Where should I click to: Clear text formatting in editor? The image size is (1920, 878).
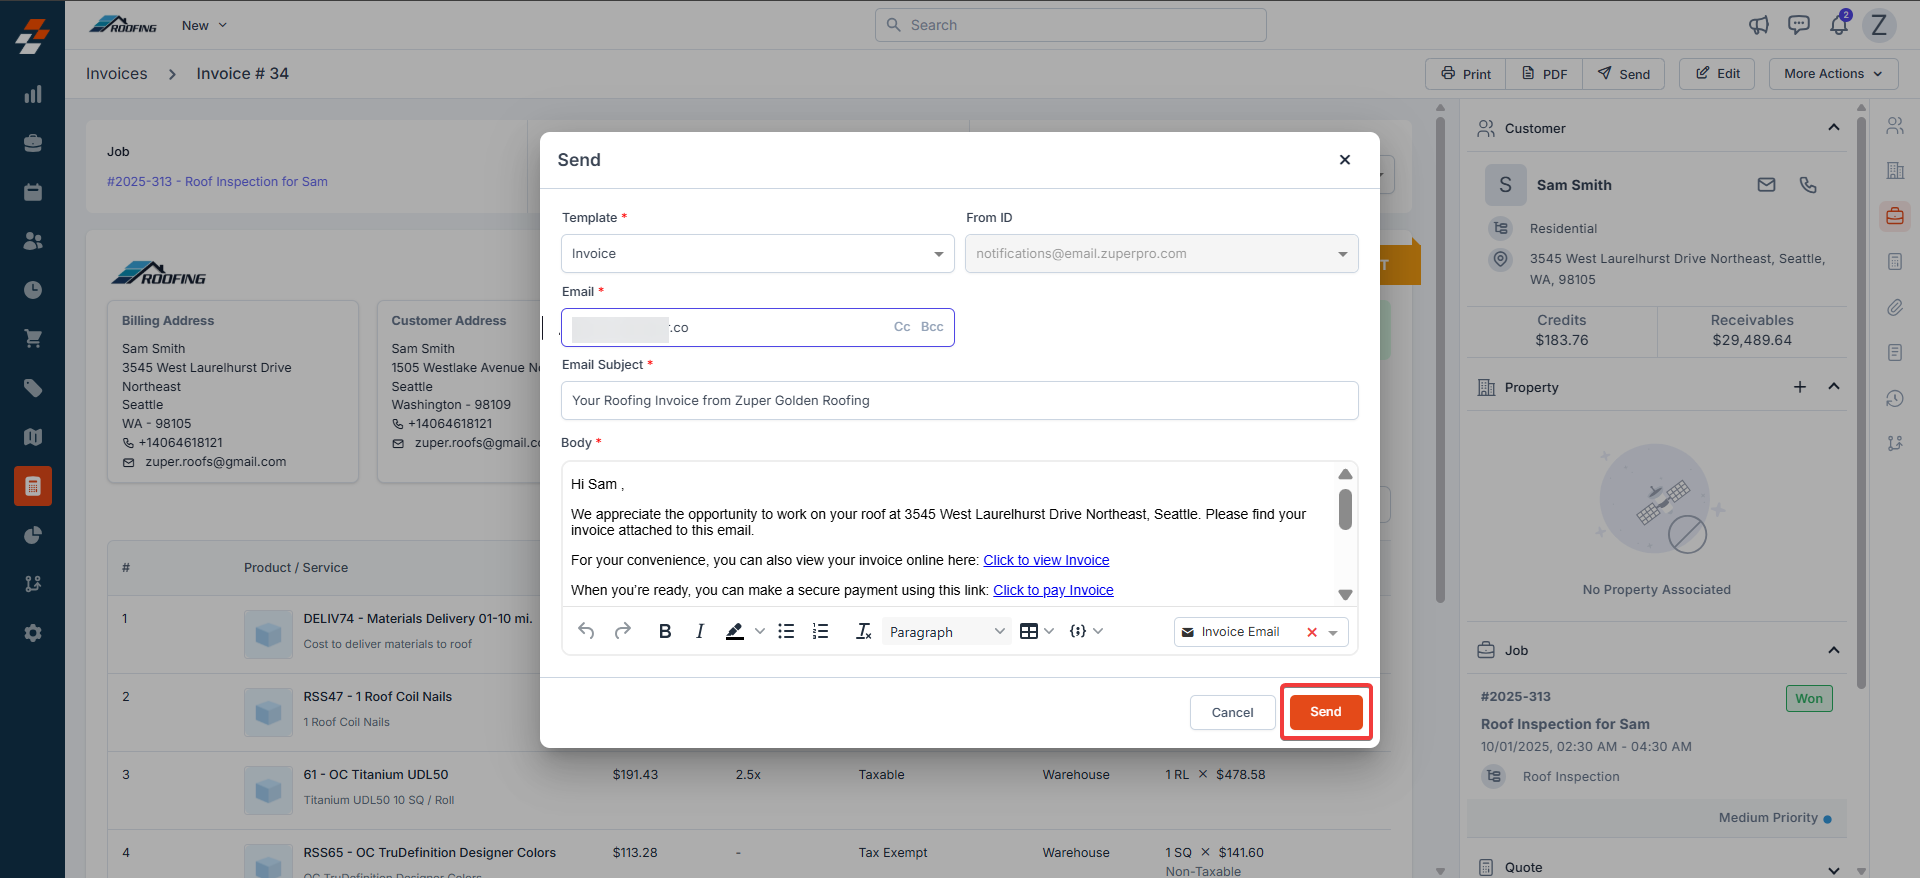[864, 631]
